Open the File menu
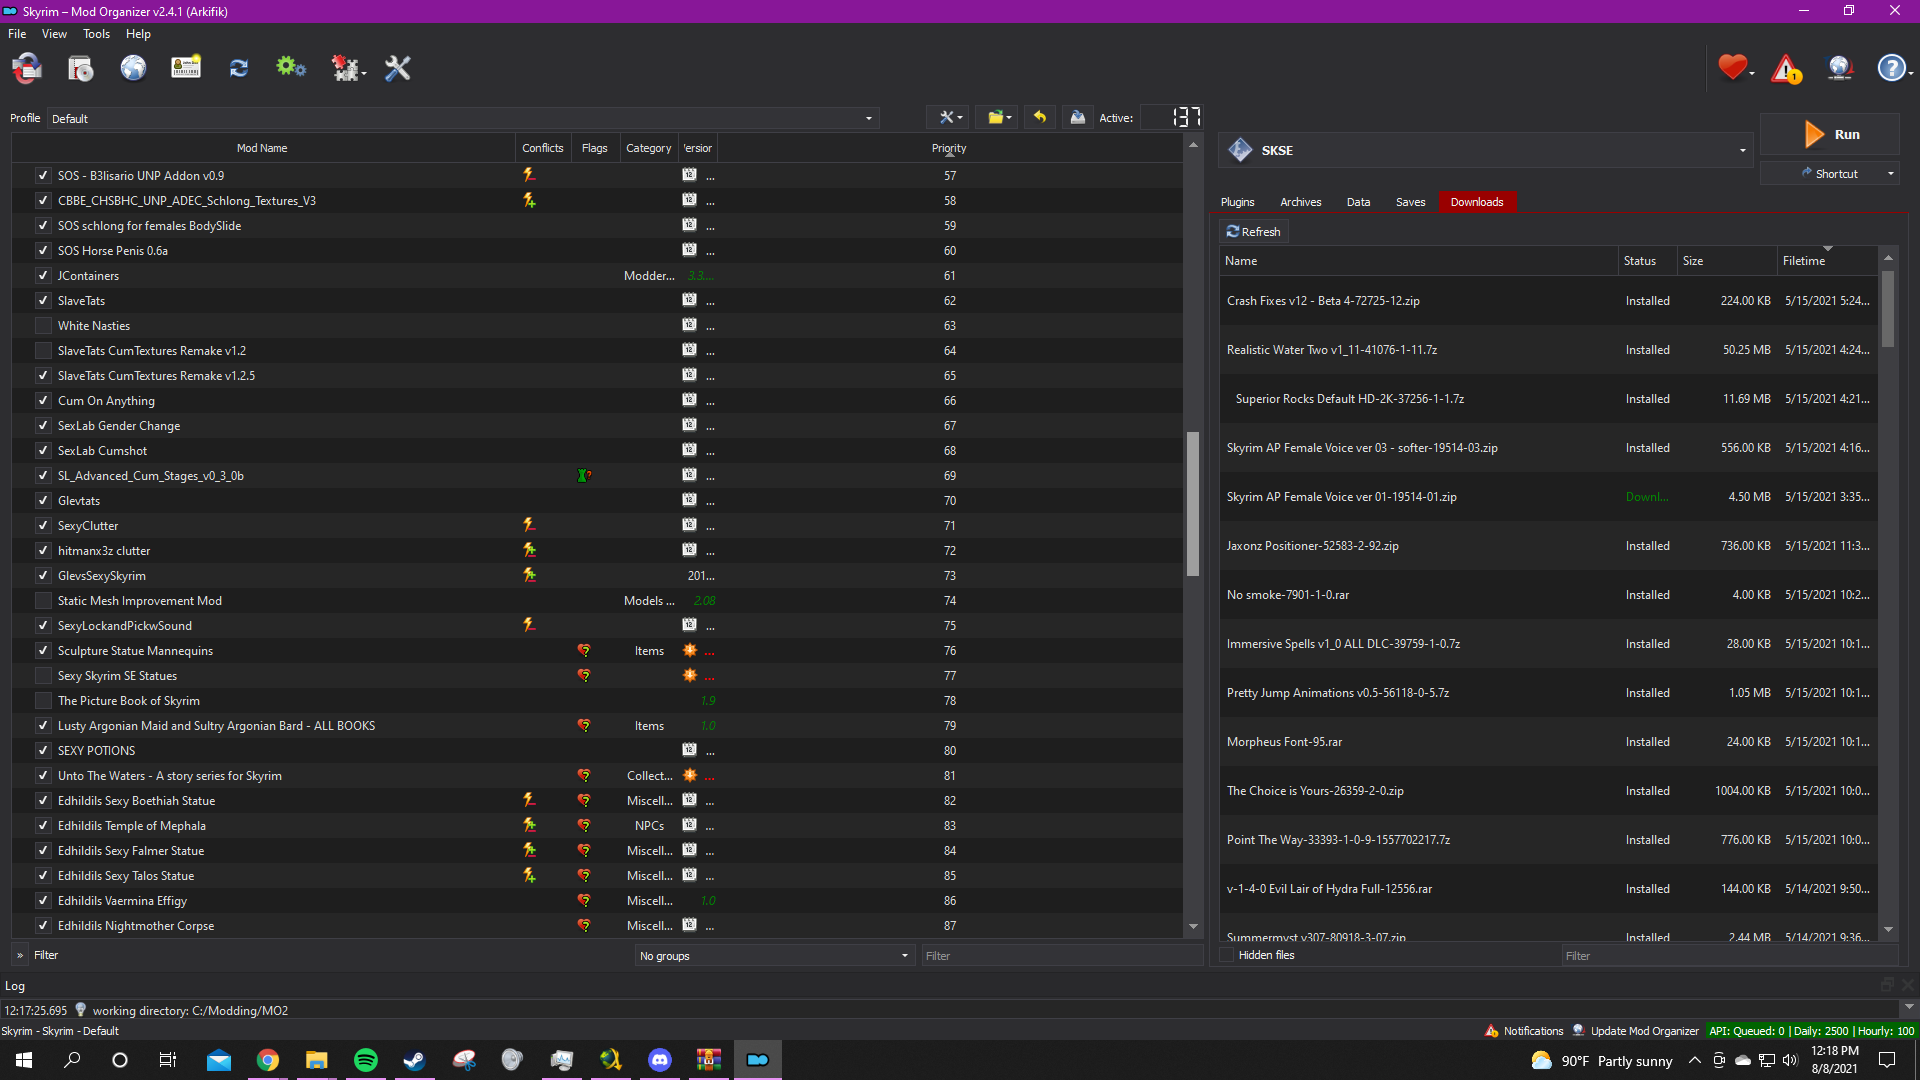 pos(17,34)
